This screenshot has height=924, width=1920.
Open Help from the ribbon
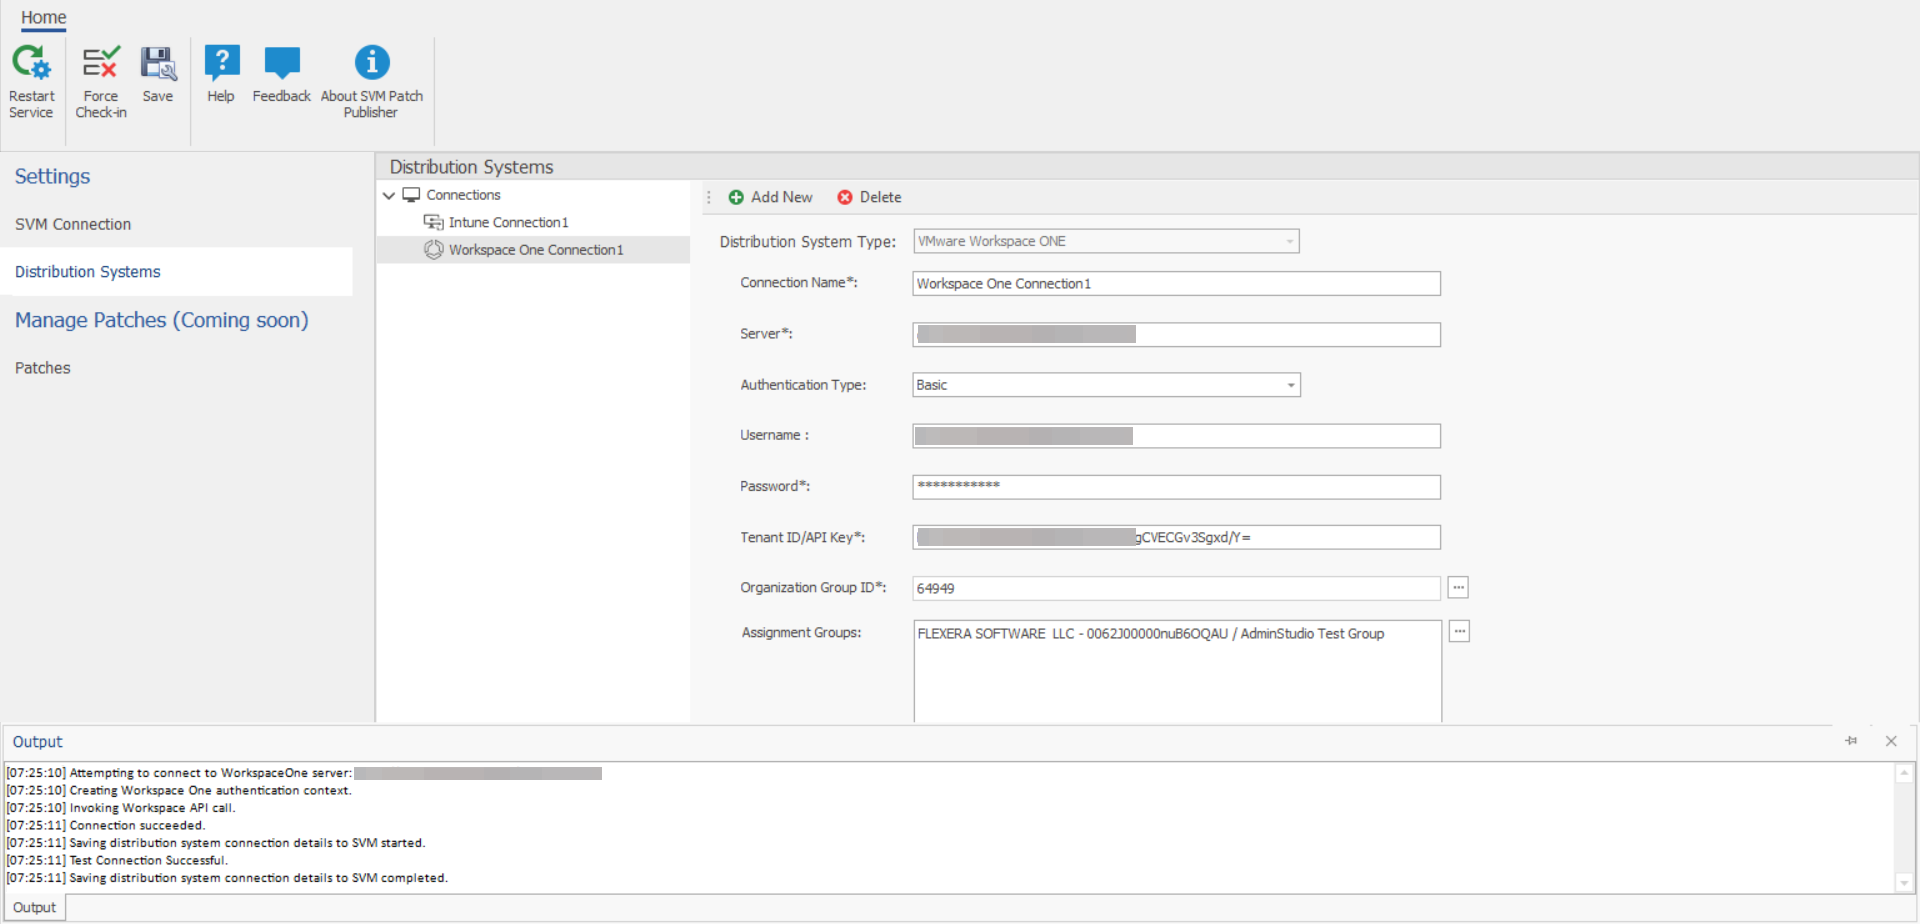pos(221,74)
